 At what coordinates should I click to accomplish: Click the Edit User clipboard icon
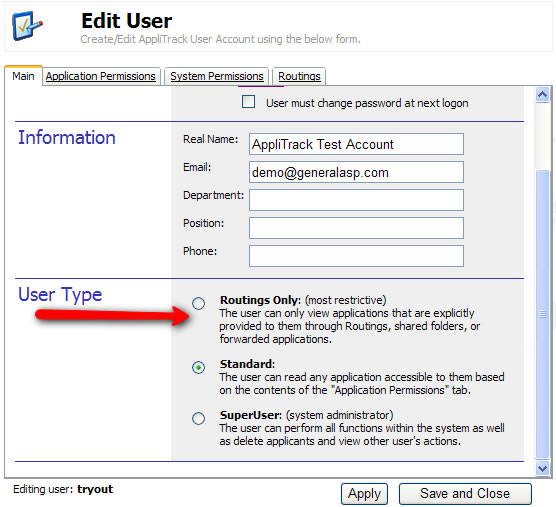click(x=27, y=26)
